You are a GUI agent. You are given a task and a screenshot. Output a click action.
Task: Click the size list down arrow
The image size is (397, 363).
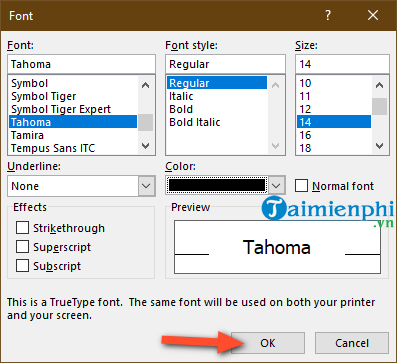point(379,146)
